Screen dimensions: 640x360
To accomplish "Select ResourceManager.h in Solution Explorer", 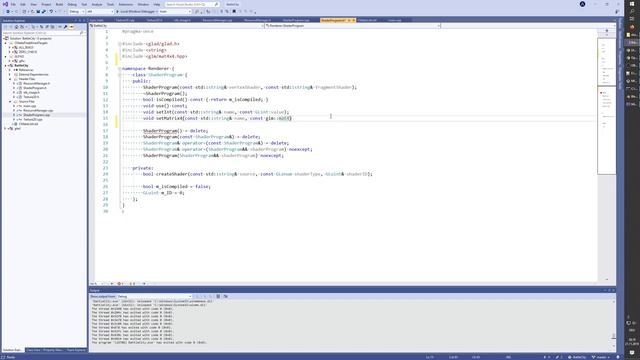I will pos(36,83).
